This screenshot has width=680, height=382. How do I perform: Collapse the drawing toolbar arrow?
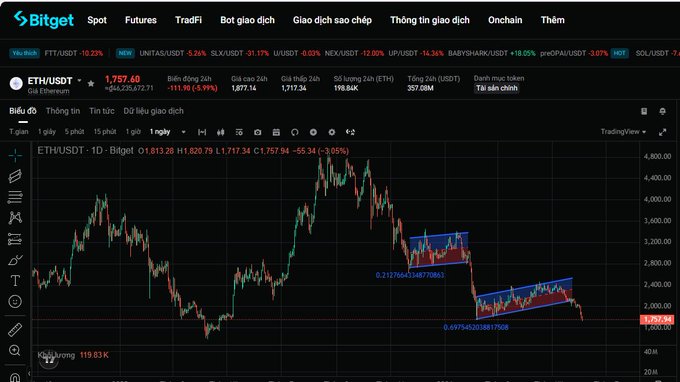point(29,373)
